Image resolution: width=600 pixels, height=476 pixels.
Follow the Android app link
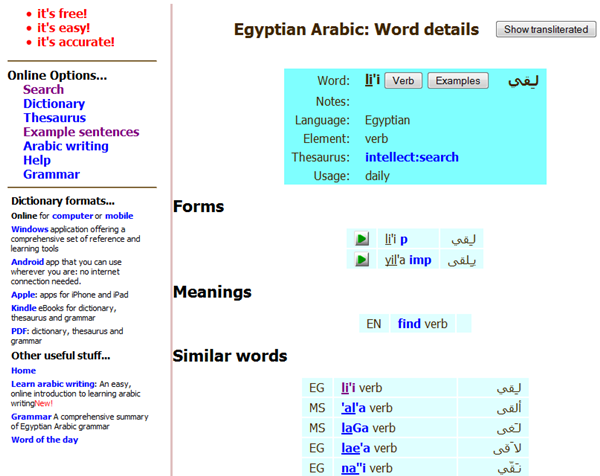(x=27, y=262)
